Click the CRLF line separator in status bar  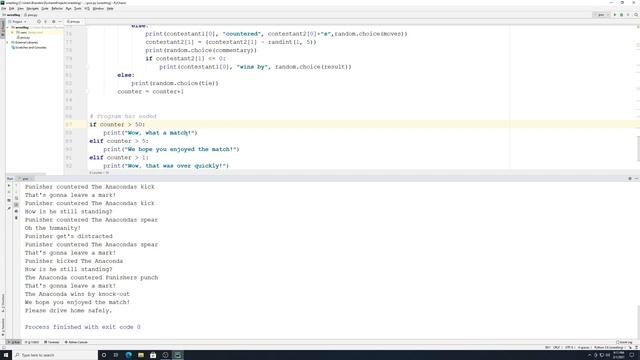pos(557,347)
